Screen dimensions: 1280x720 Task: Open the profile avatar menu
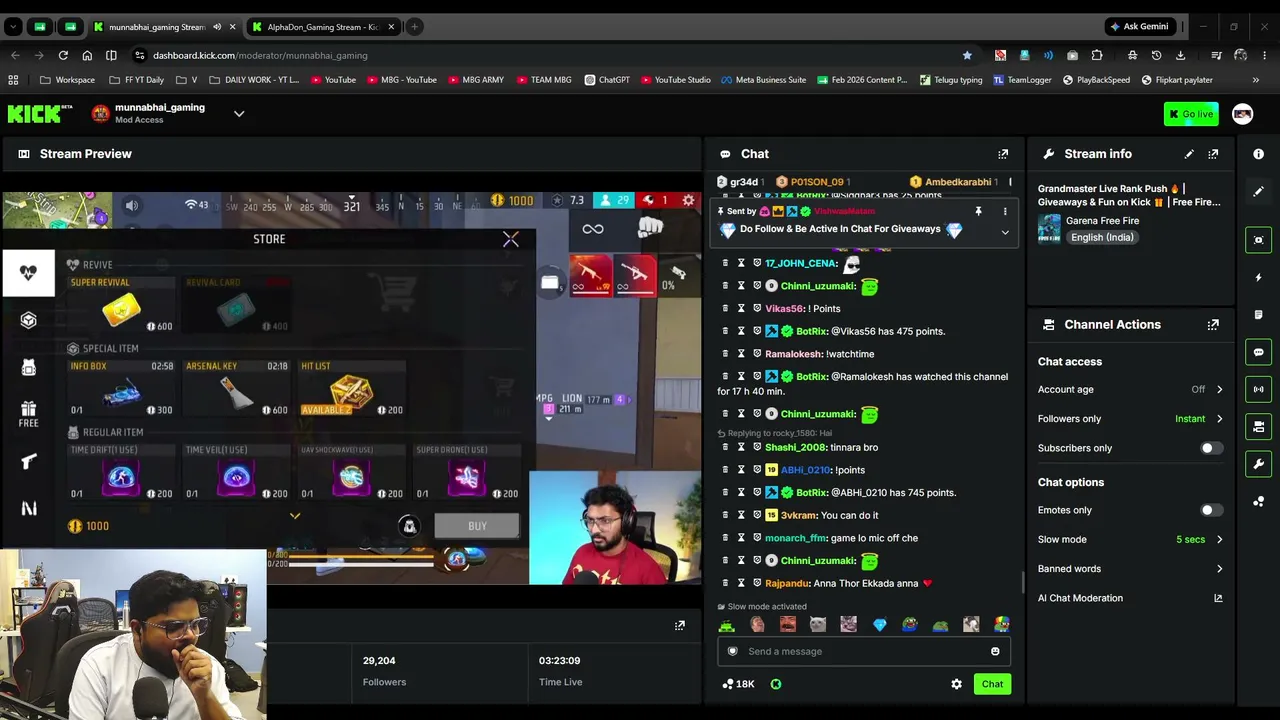click(x=1242, y=114)
